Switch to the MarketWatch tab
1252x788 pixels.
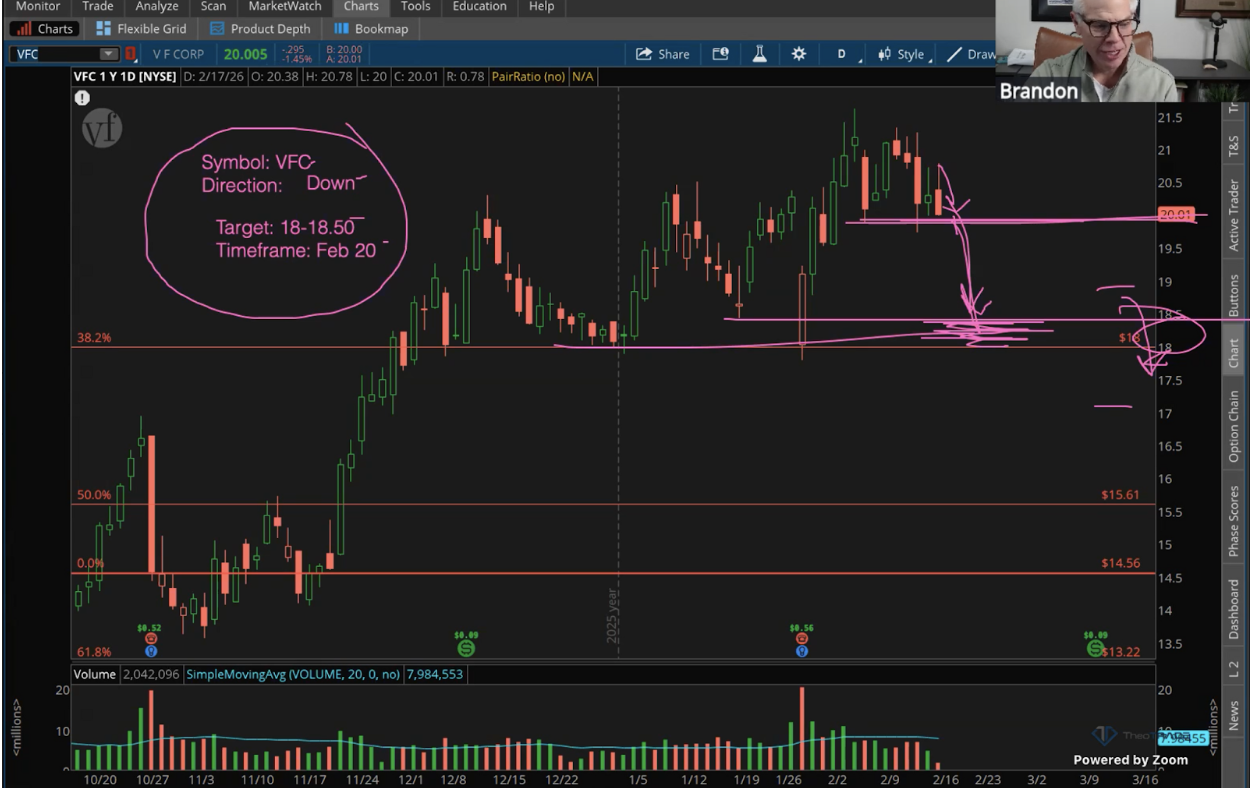click(285, 6)
